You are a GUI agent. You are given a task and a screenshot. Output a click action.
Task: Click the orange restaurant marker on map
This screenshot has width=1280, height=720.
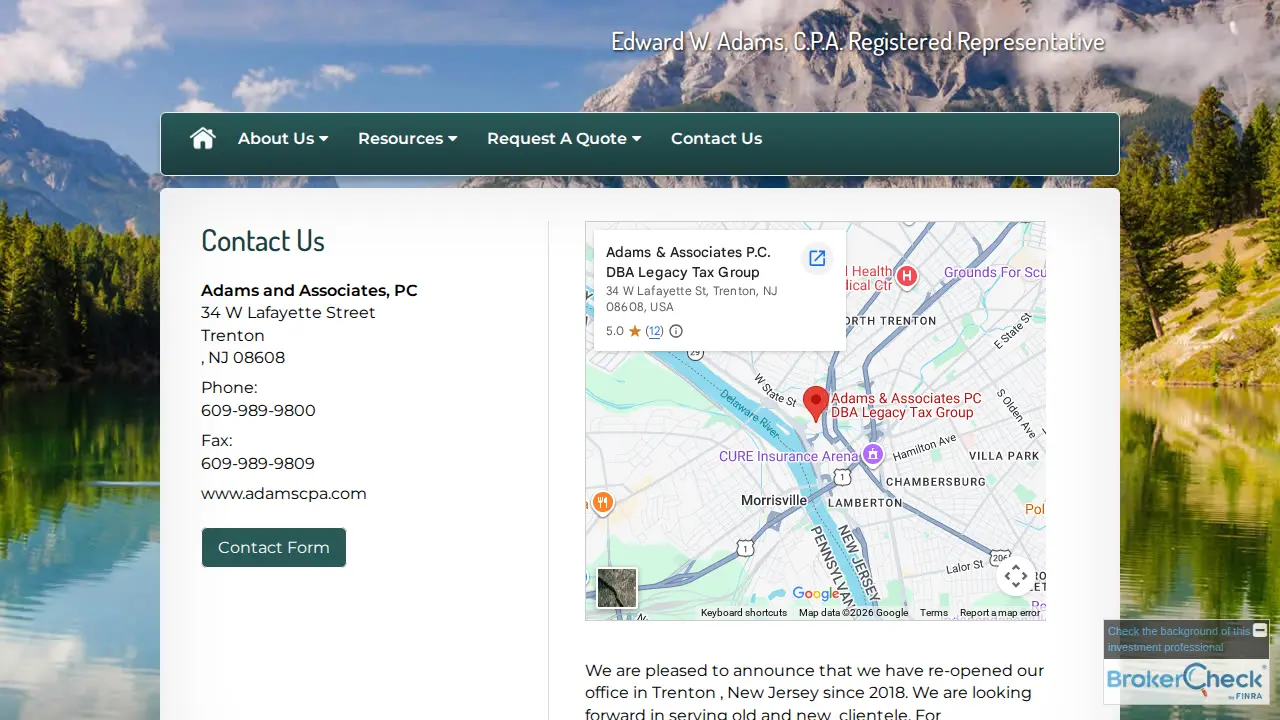[x=602, y=502]
